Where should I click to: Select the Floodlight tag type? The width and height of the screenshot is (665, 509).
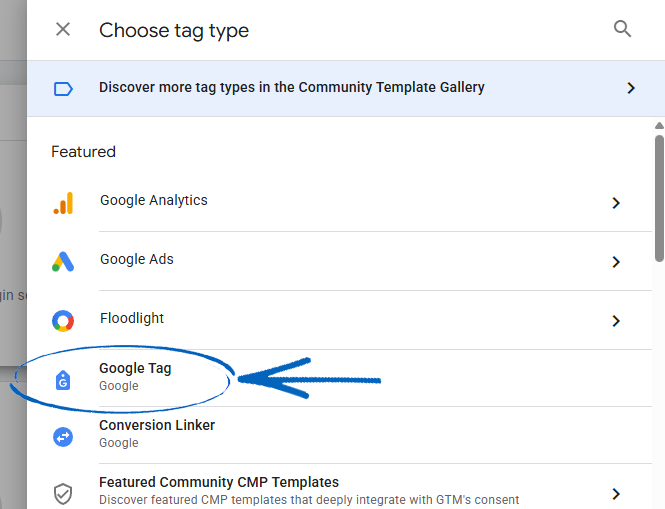132,318
